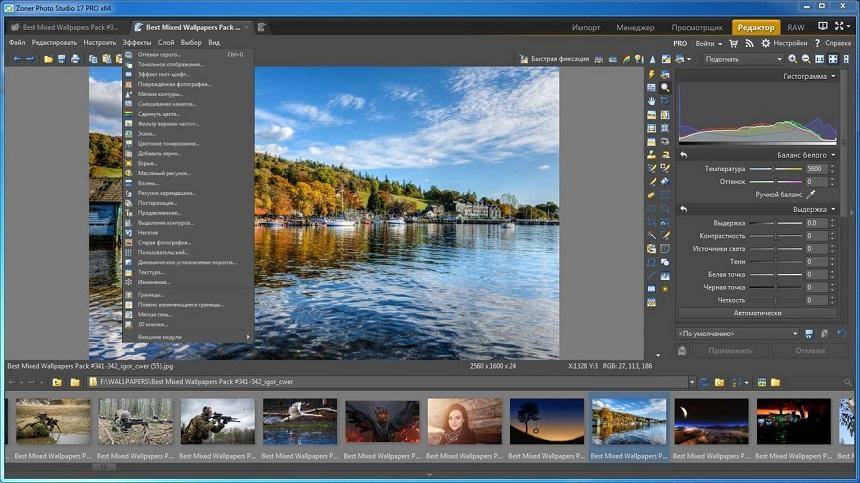Open the По умолчанию preset dropdown
Screen dimensions: 860x483
(738, 333)
